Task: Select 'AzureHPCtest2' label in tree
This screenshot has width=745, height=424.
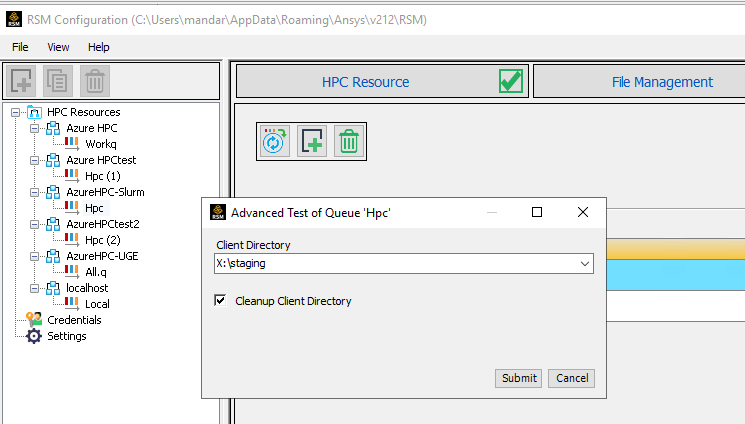Action: 103,224
